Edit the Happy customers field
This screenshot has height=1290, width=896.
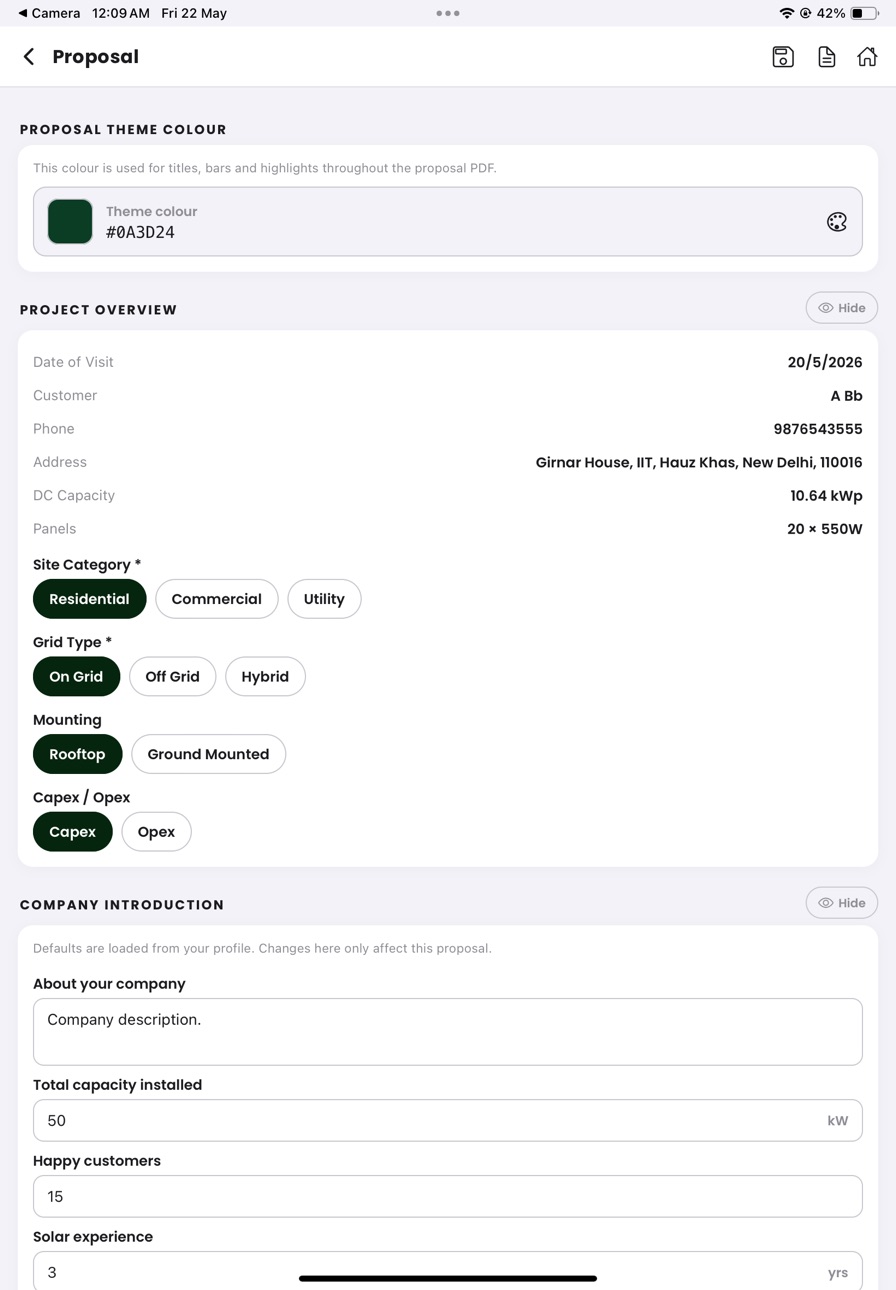point(448,1197)
